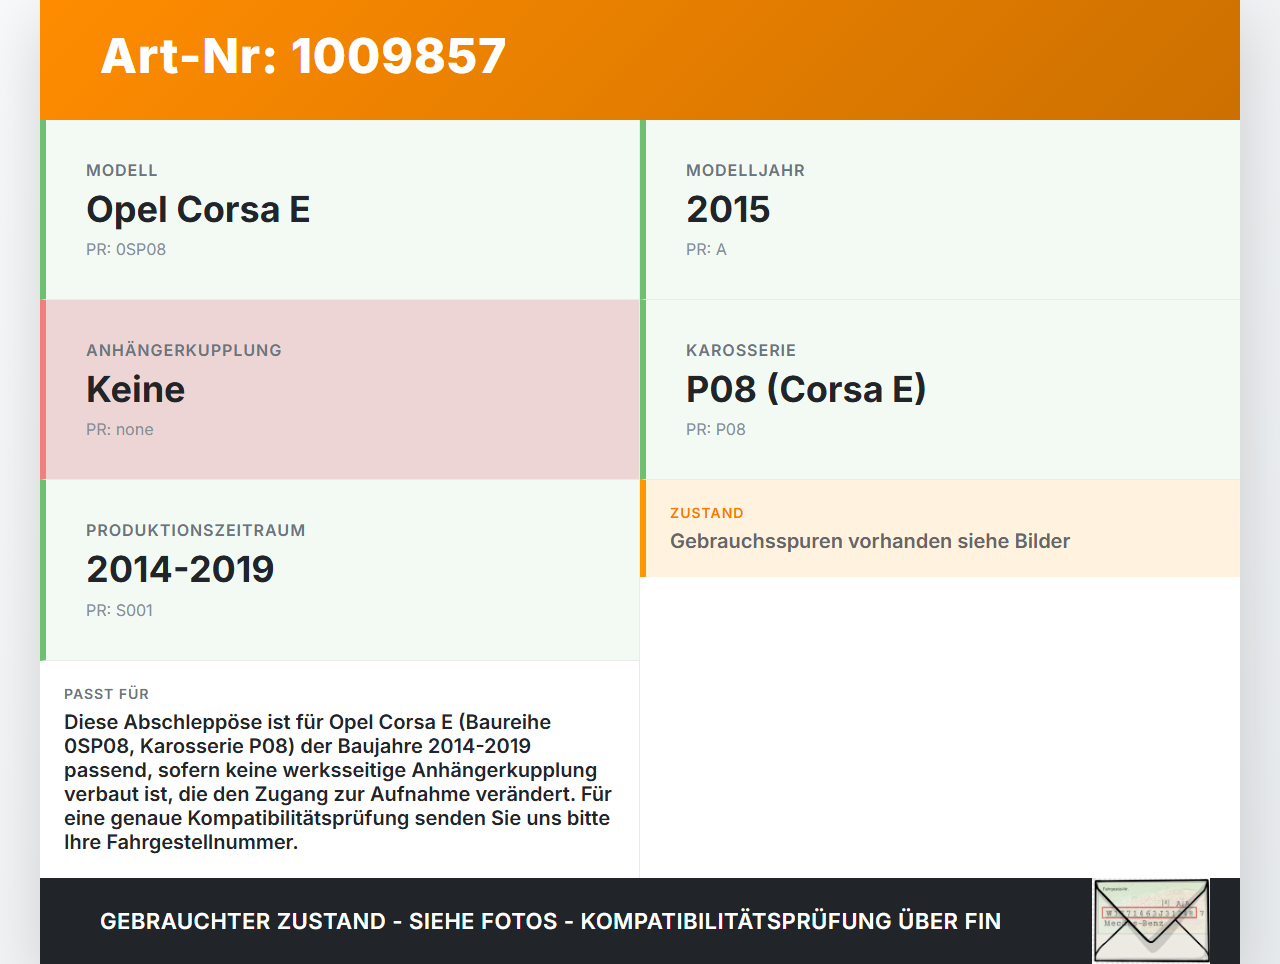
Task: Click the 'Diese Abschleppöse ist für Opel Corsa E' paragraph
Action: pos(338,782)
